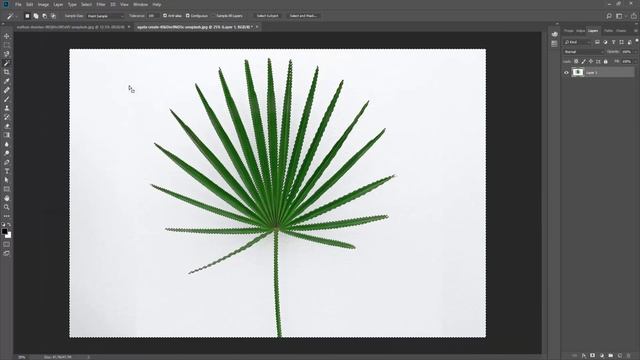Select the Healing Brush tool
The width and height of the screenshot is (640, 360).
coord(7,90)
